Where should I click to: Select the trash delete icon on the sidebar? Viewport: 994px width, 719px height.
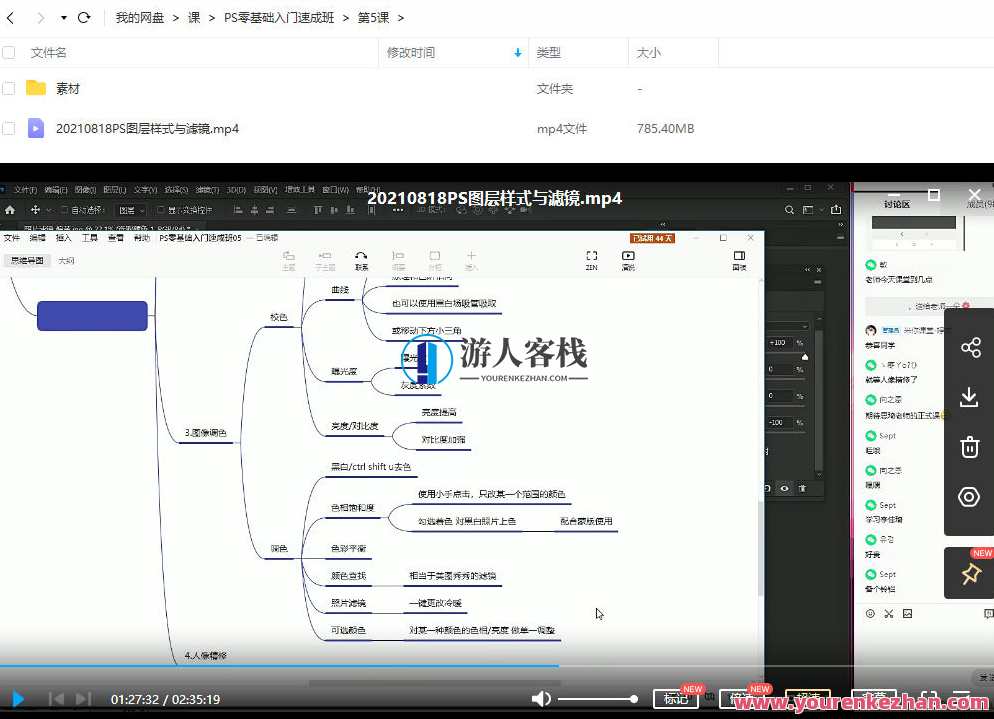point(969,447)
